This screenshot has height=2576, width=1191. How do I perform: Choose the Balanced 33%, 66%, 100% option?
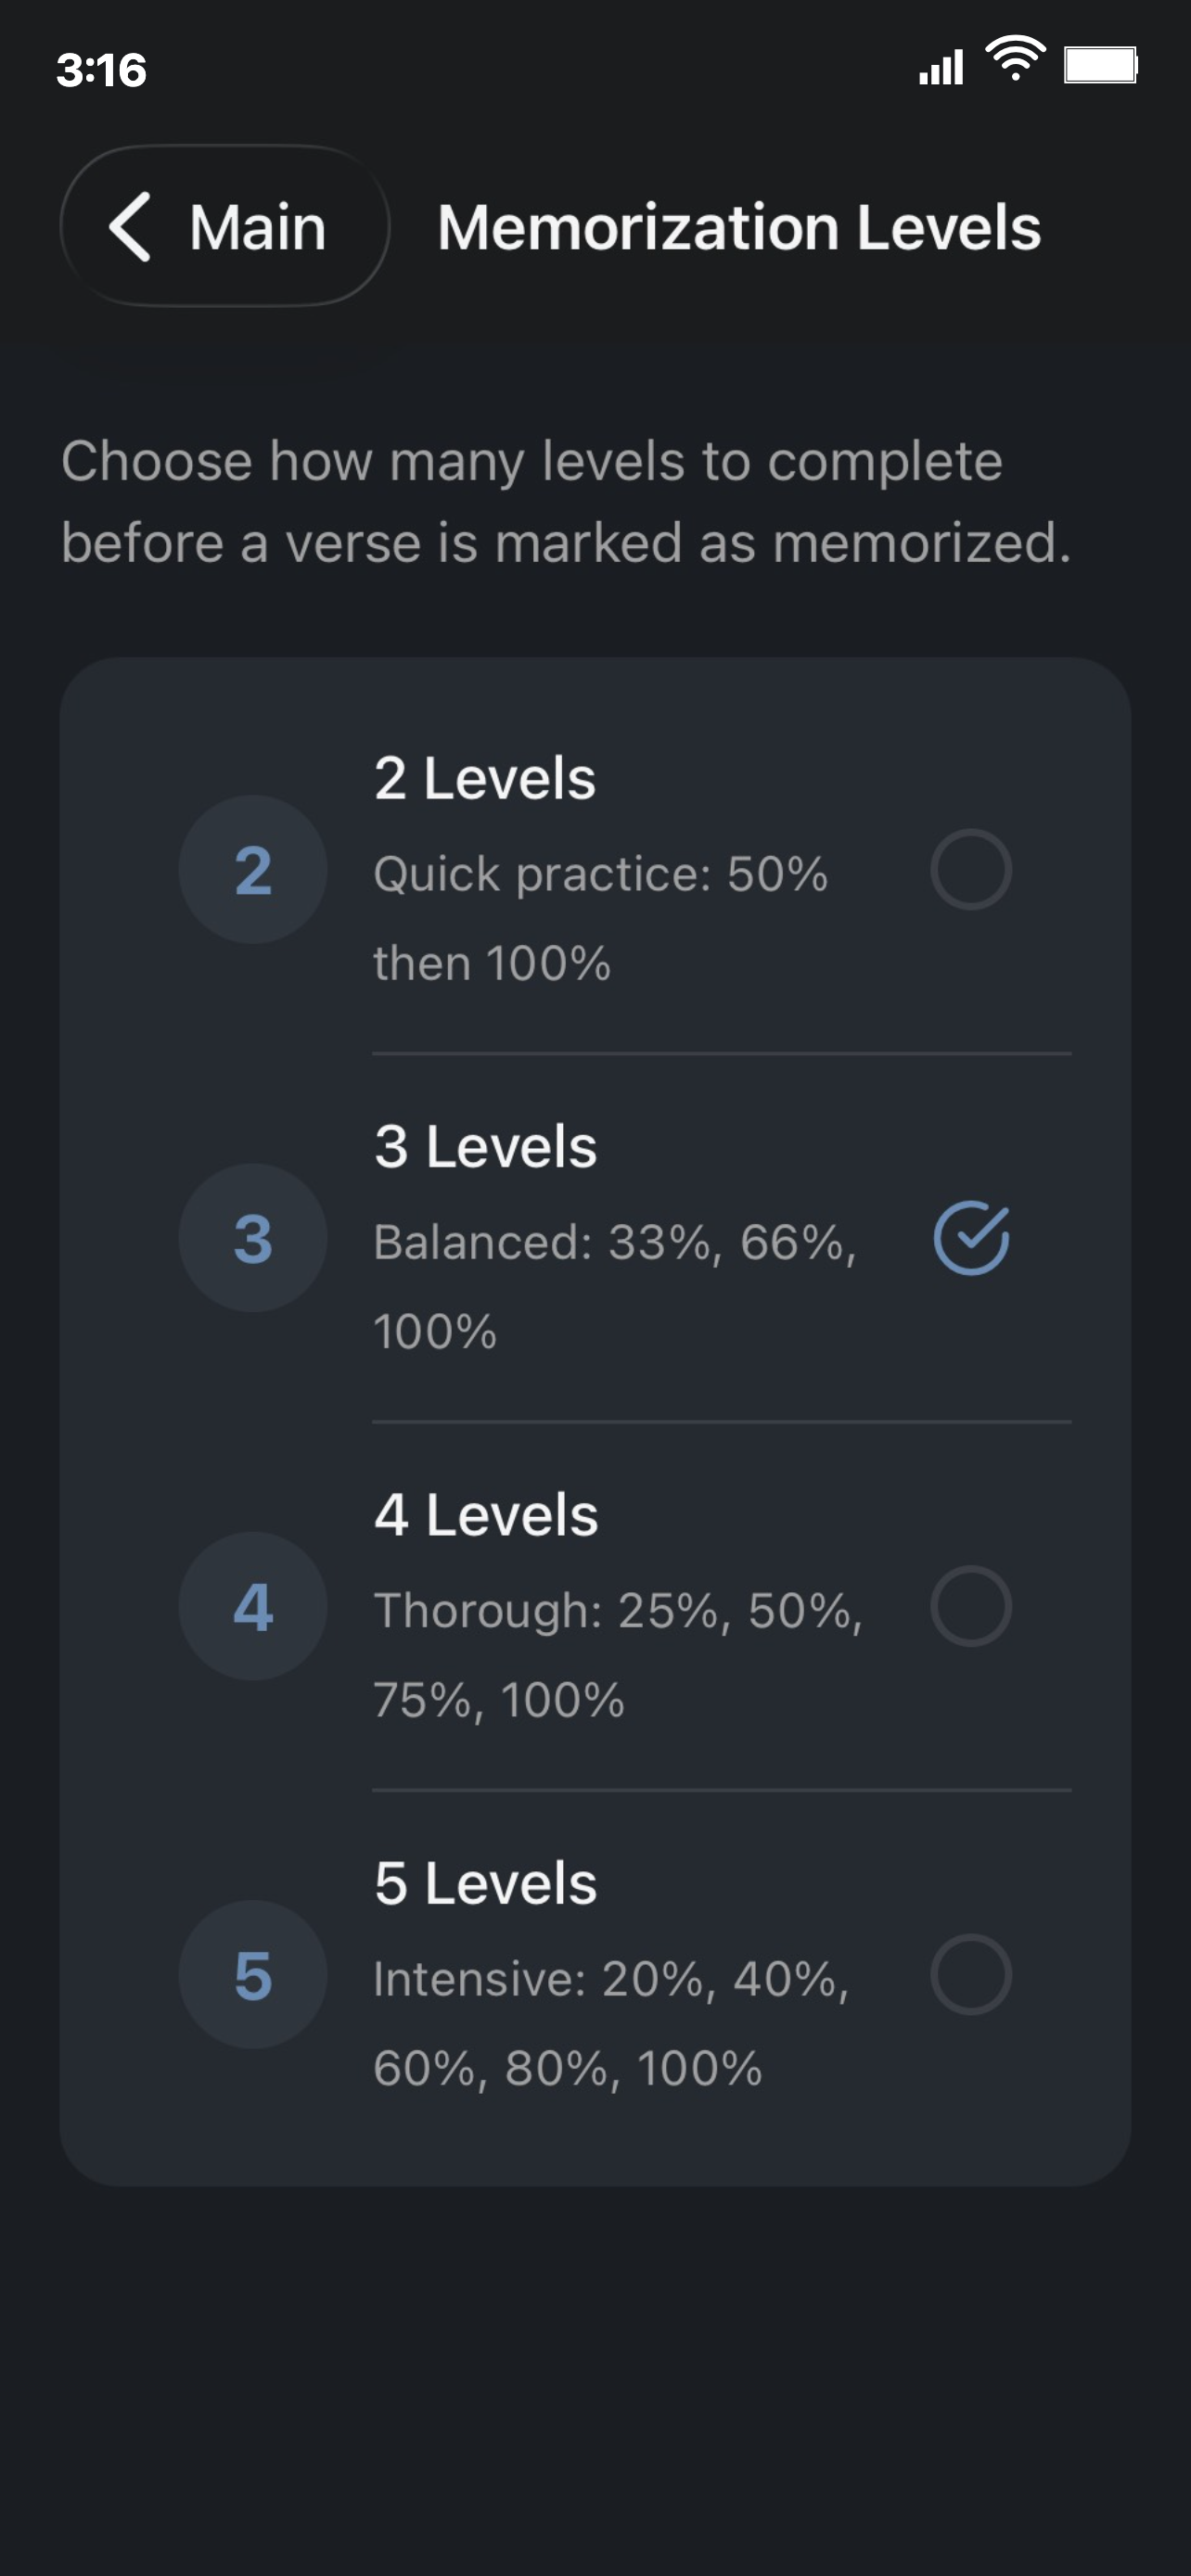pyautogui.click(x=600, y=1238)
